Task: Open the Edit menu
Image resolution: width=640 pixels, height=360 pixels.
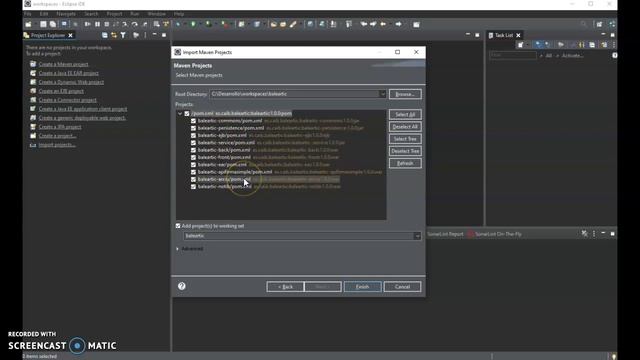Action: (x=44, y=14)
